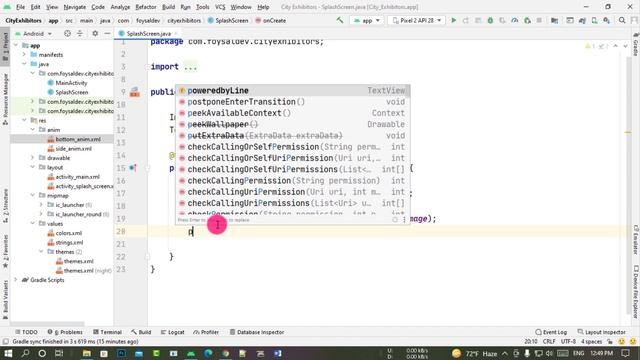Open the Gradle side panel
Screen dimensions: 640x360
[x=636, y=44]
